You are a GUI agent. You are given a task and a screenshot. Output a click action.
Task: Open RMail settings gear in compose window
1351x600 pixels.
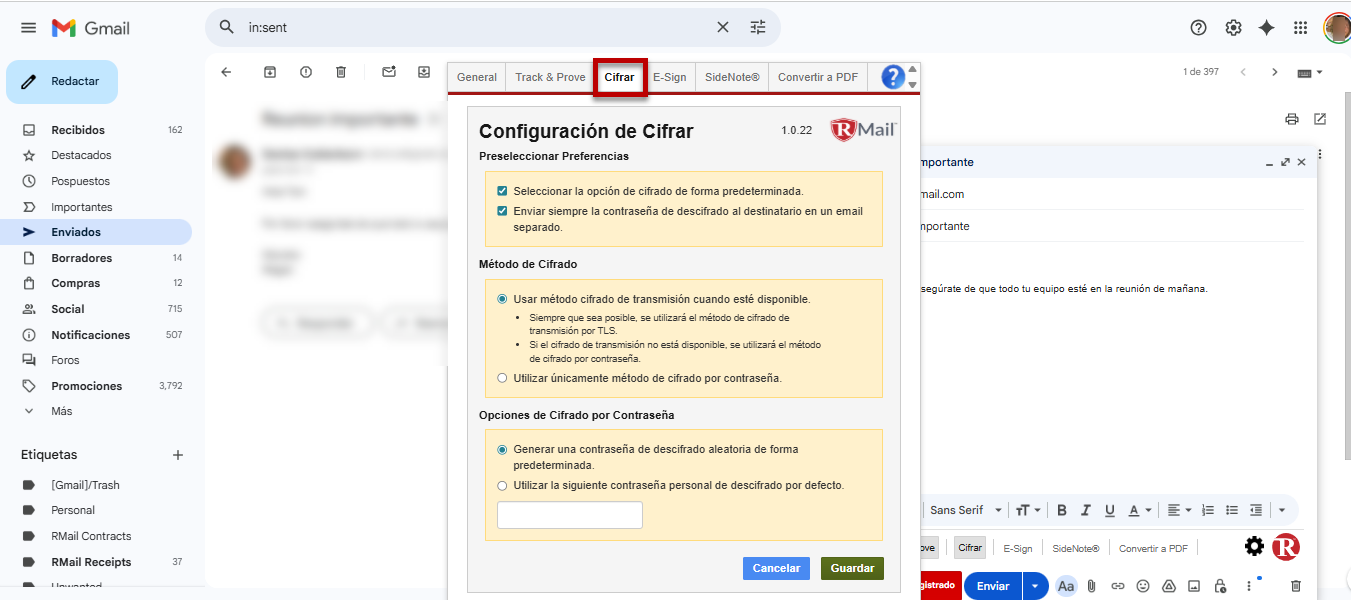pyautogui.click(x=1254, y=547)
